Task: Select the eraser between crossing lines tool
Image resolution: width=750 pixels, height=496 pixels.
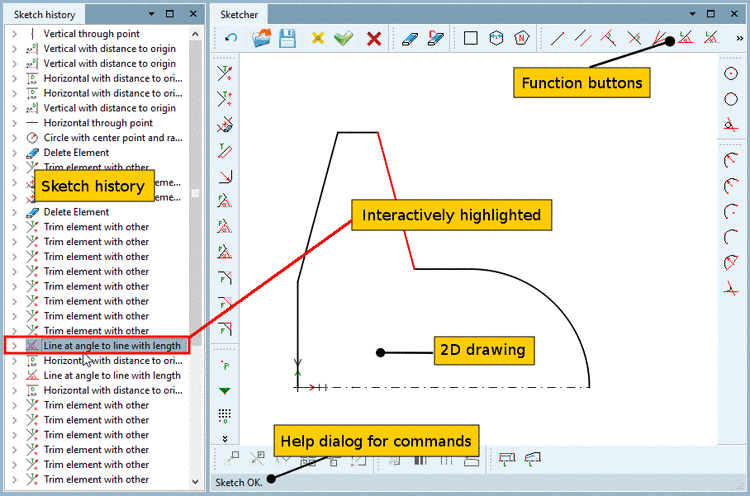Action: [x=225, y=125]
